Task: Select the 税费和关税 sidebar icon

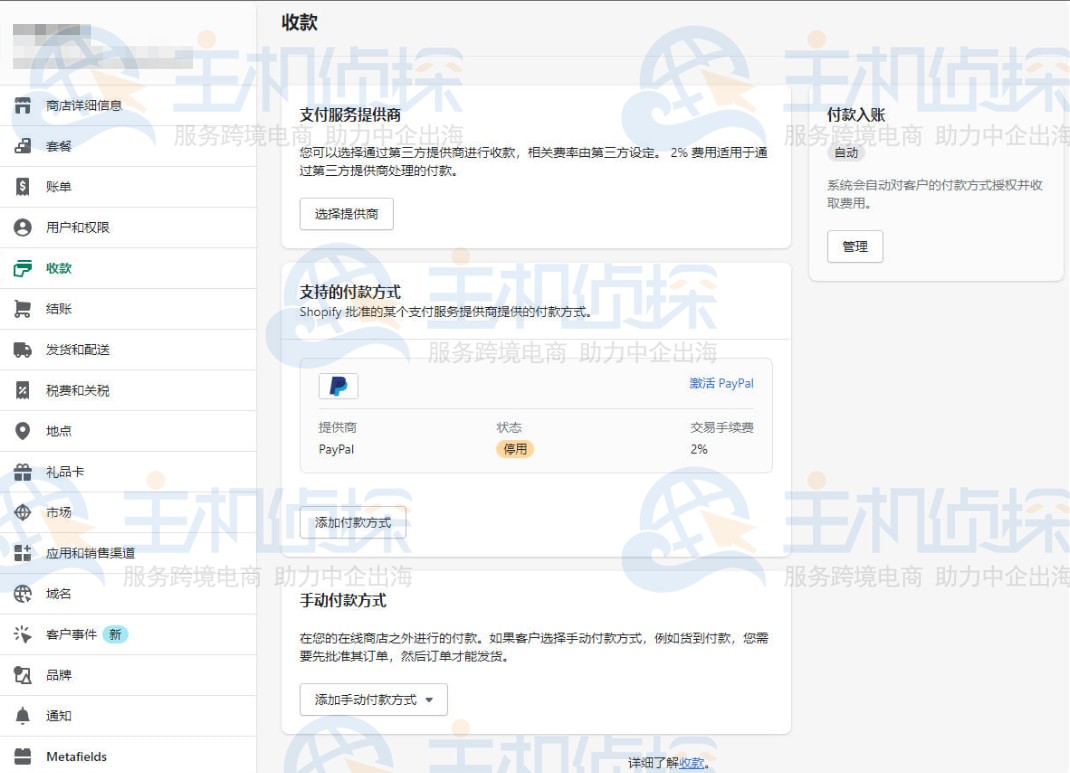Action: [24, 390]
